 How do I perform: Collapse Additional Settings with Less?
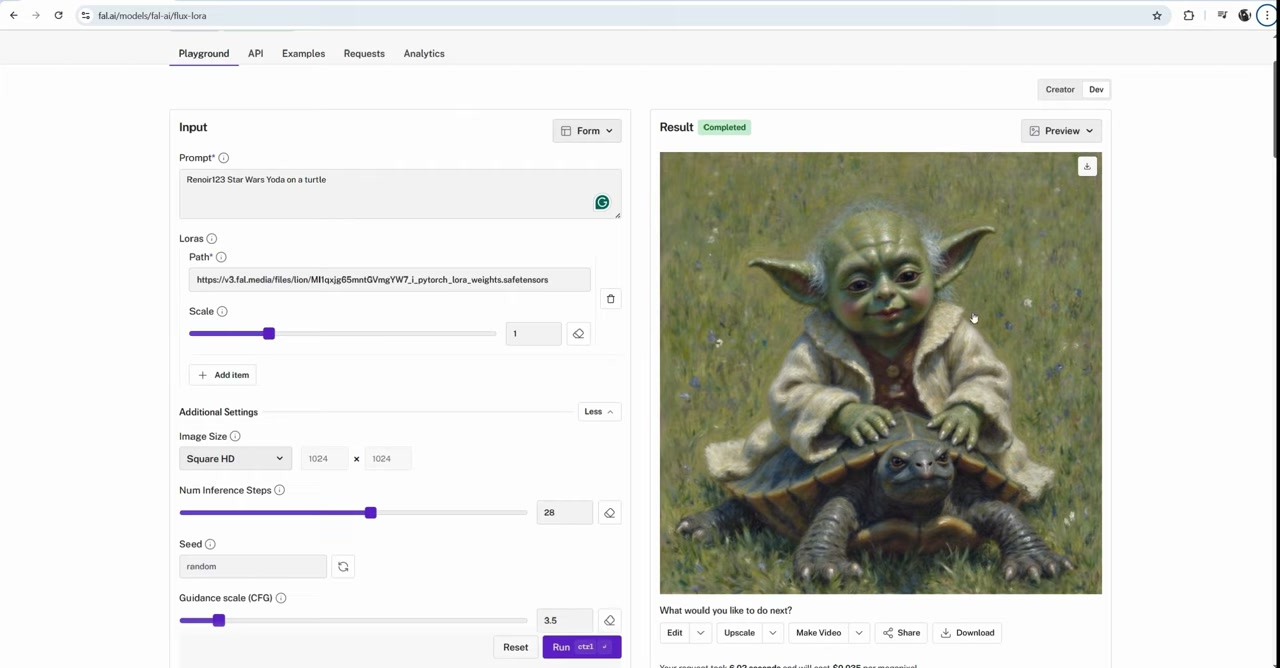click(x=599, y=412)
